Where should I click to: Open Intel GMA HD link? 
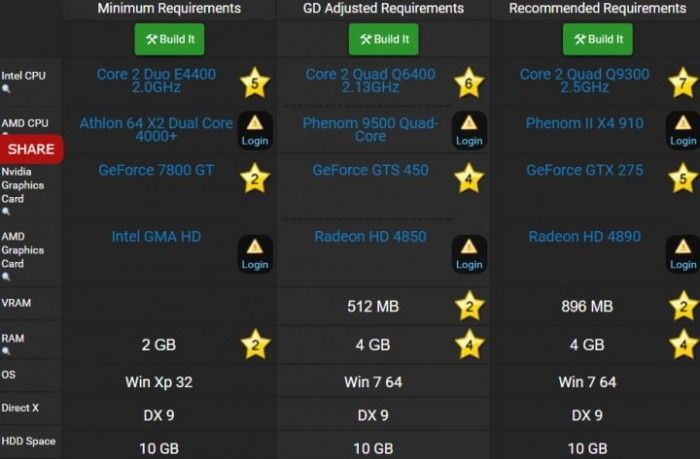pos(156,237)
